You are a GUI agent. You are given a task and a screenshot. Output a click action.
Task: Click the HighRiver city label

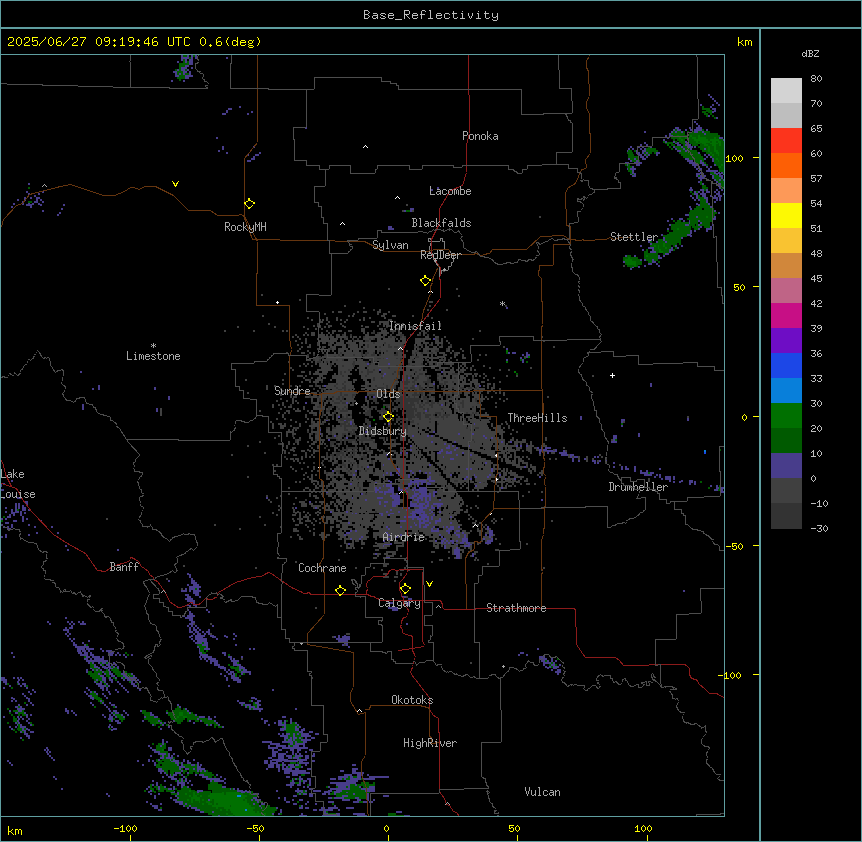point(430,743)
